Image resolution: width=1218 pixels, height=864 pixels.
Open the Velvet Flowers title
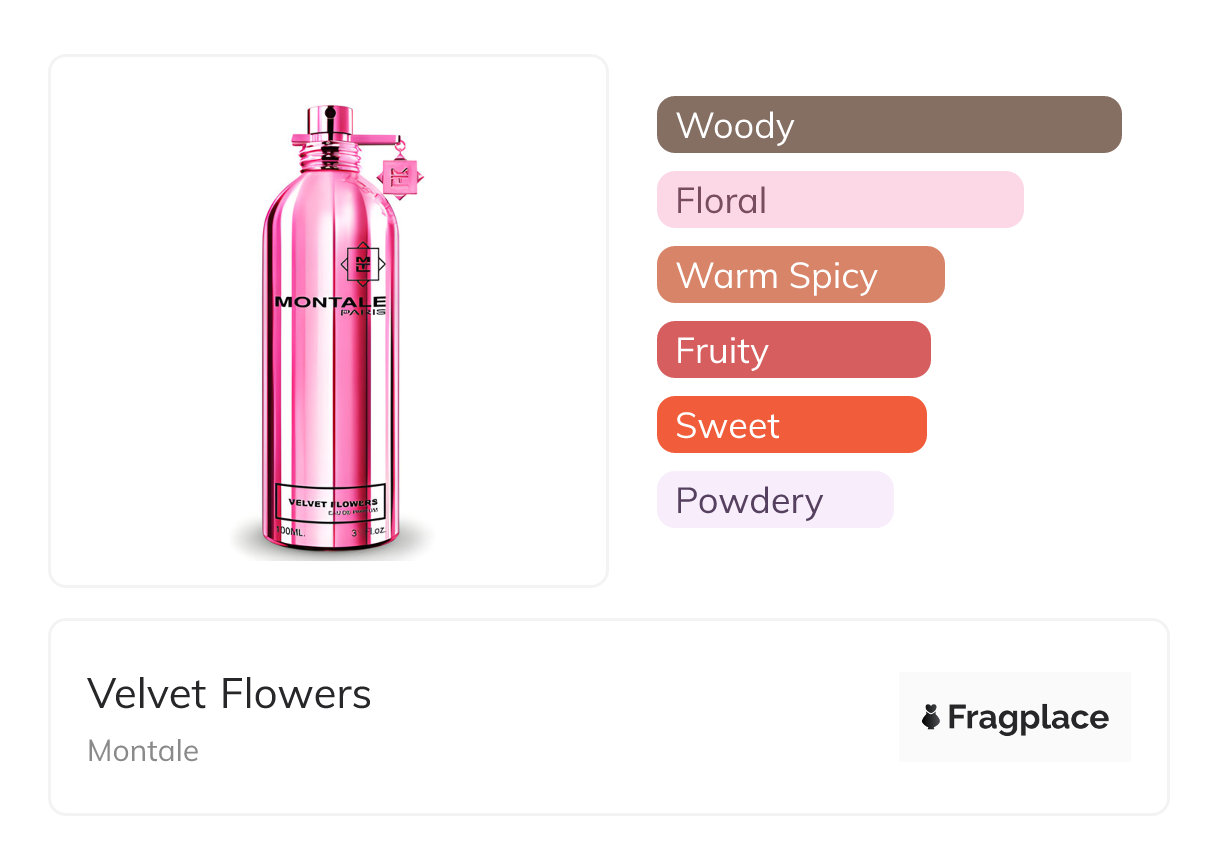coord(229,694)
